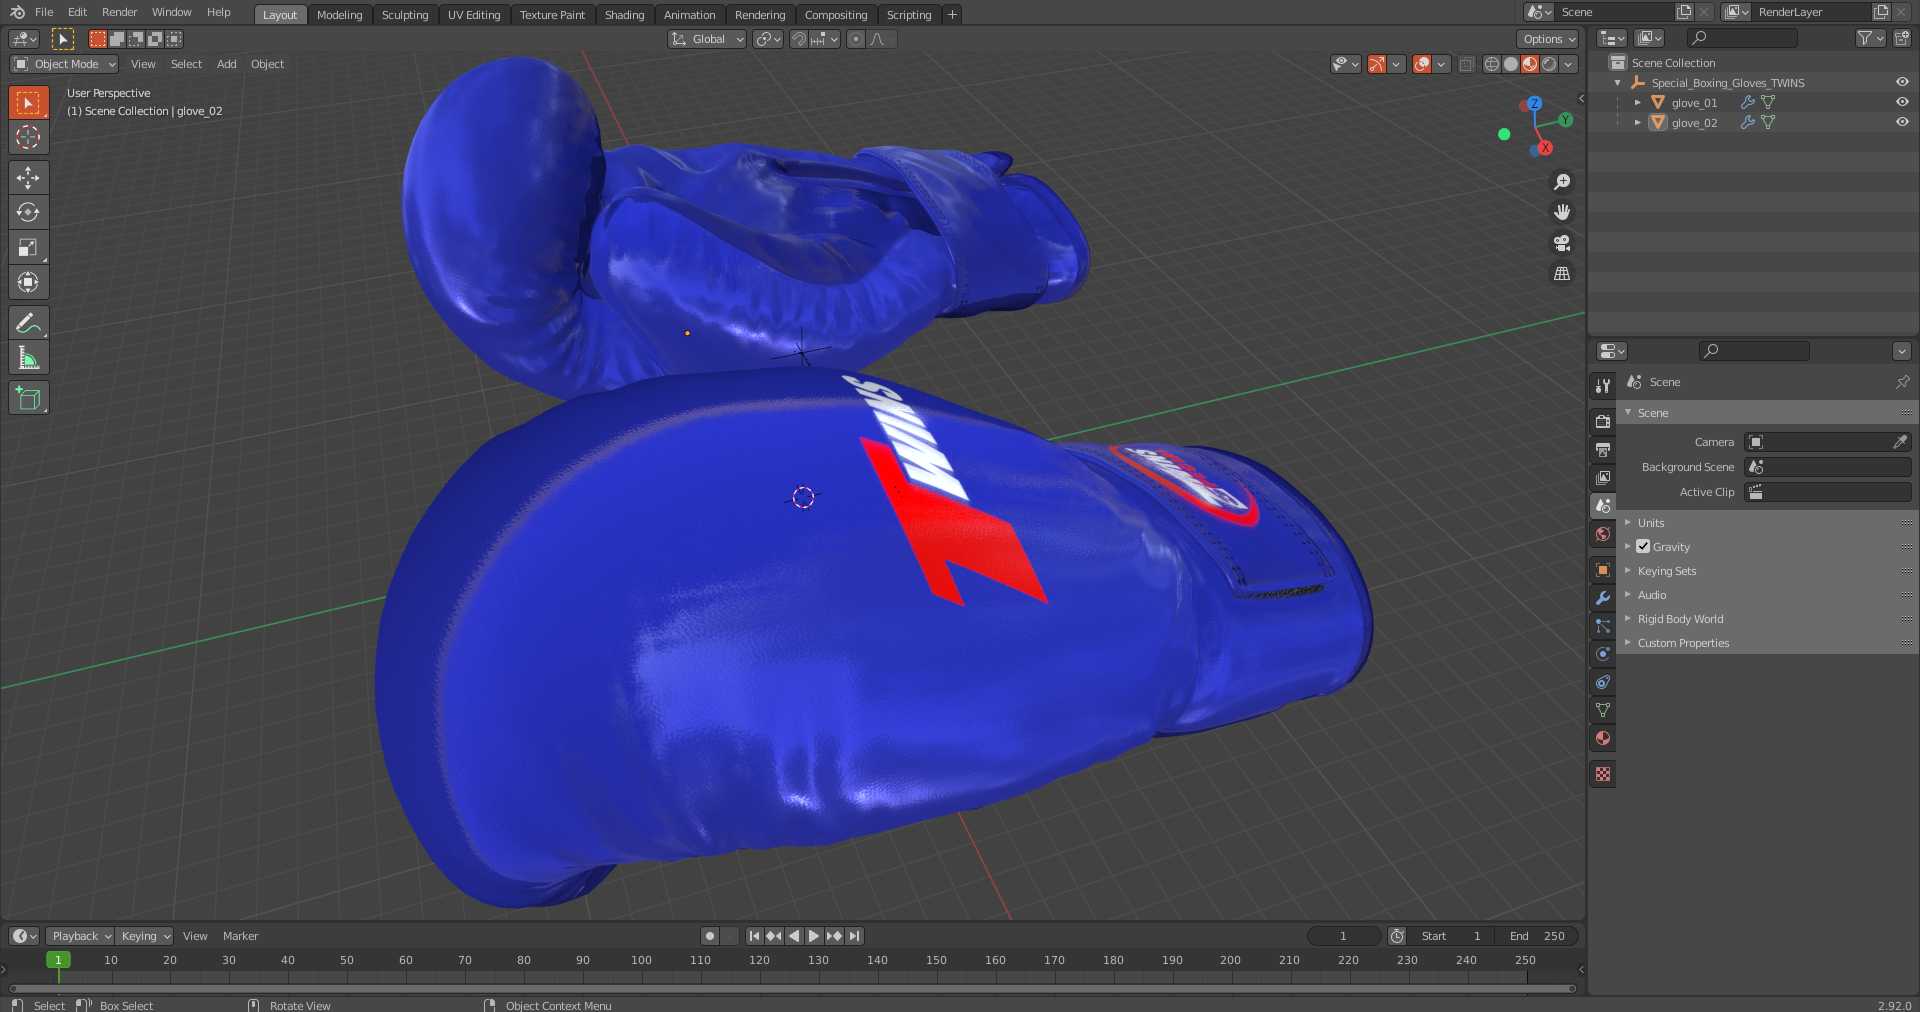Pin the Scene properties panel
The image size is (1920, 1012).
tap(1902, 382)
